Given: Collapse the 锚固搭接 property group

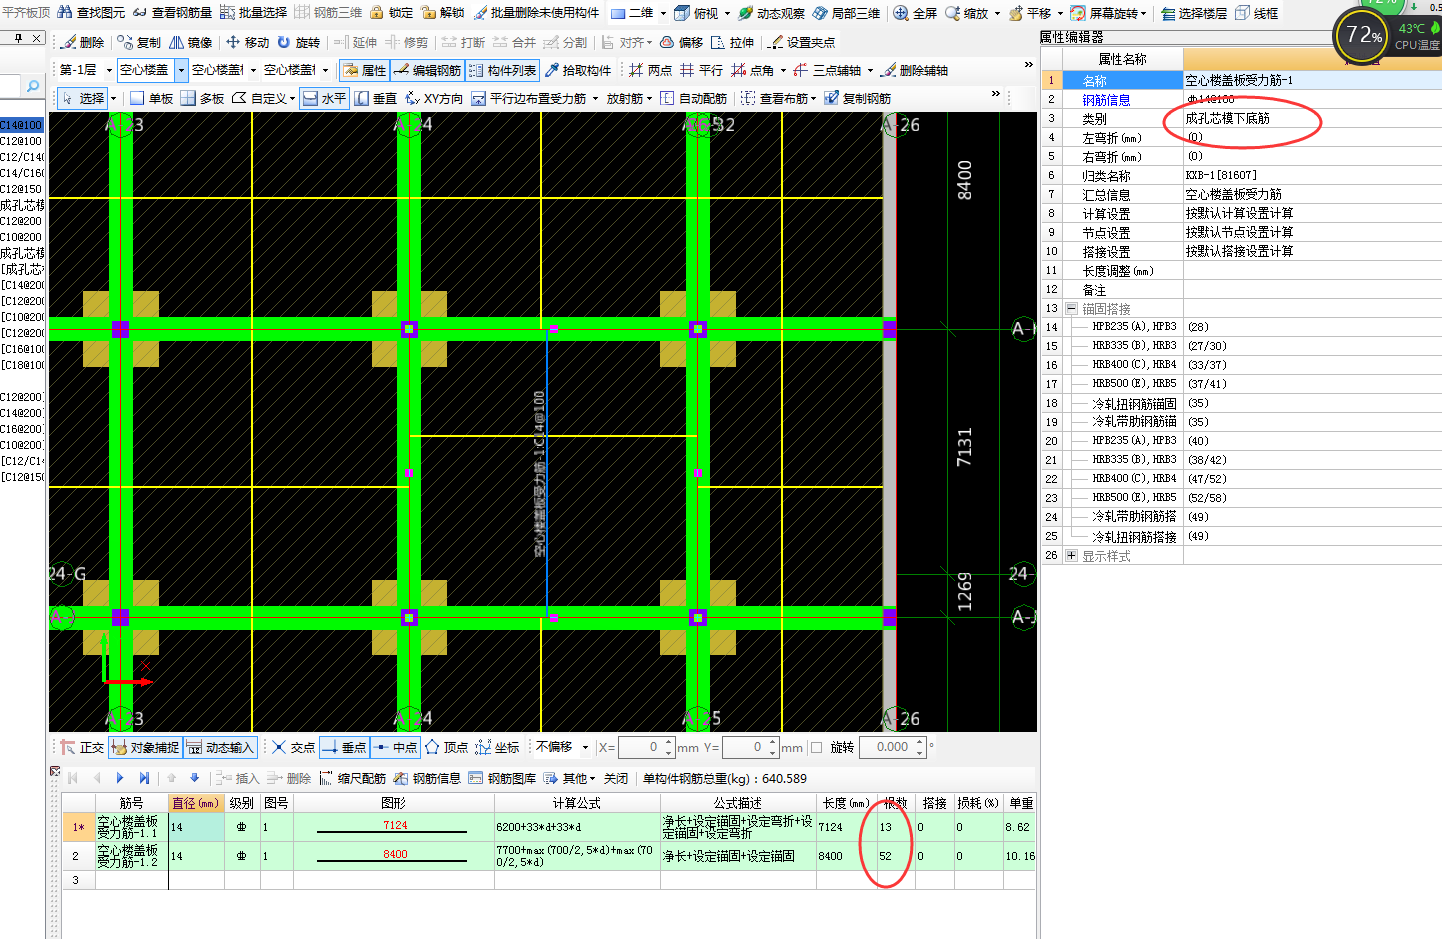Looking at the screenshot, I should 1072,308.
